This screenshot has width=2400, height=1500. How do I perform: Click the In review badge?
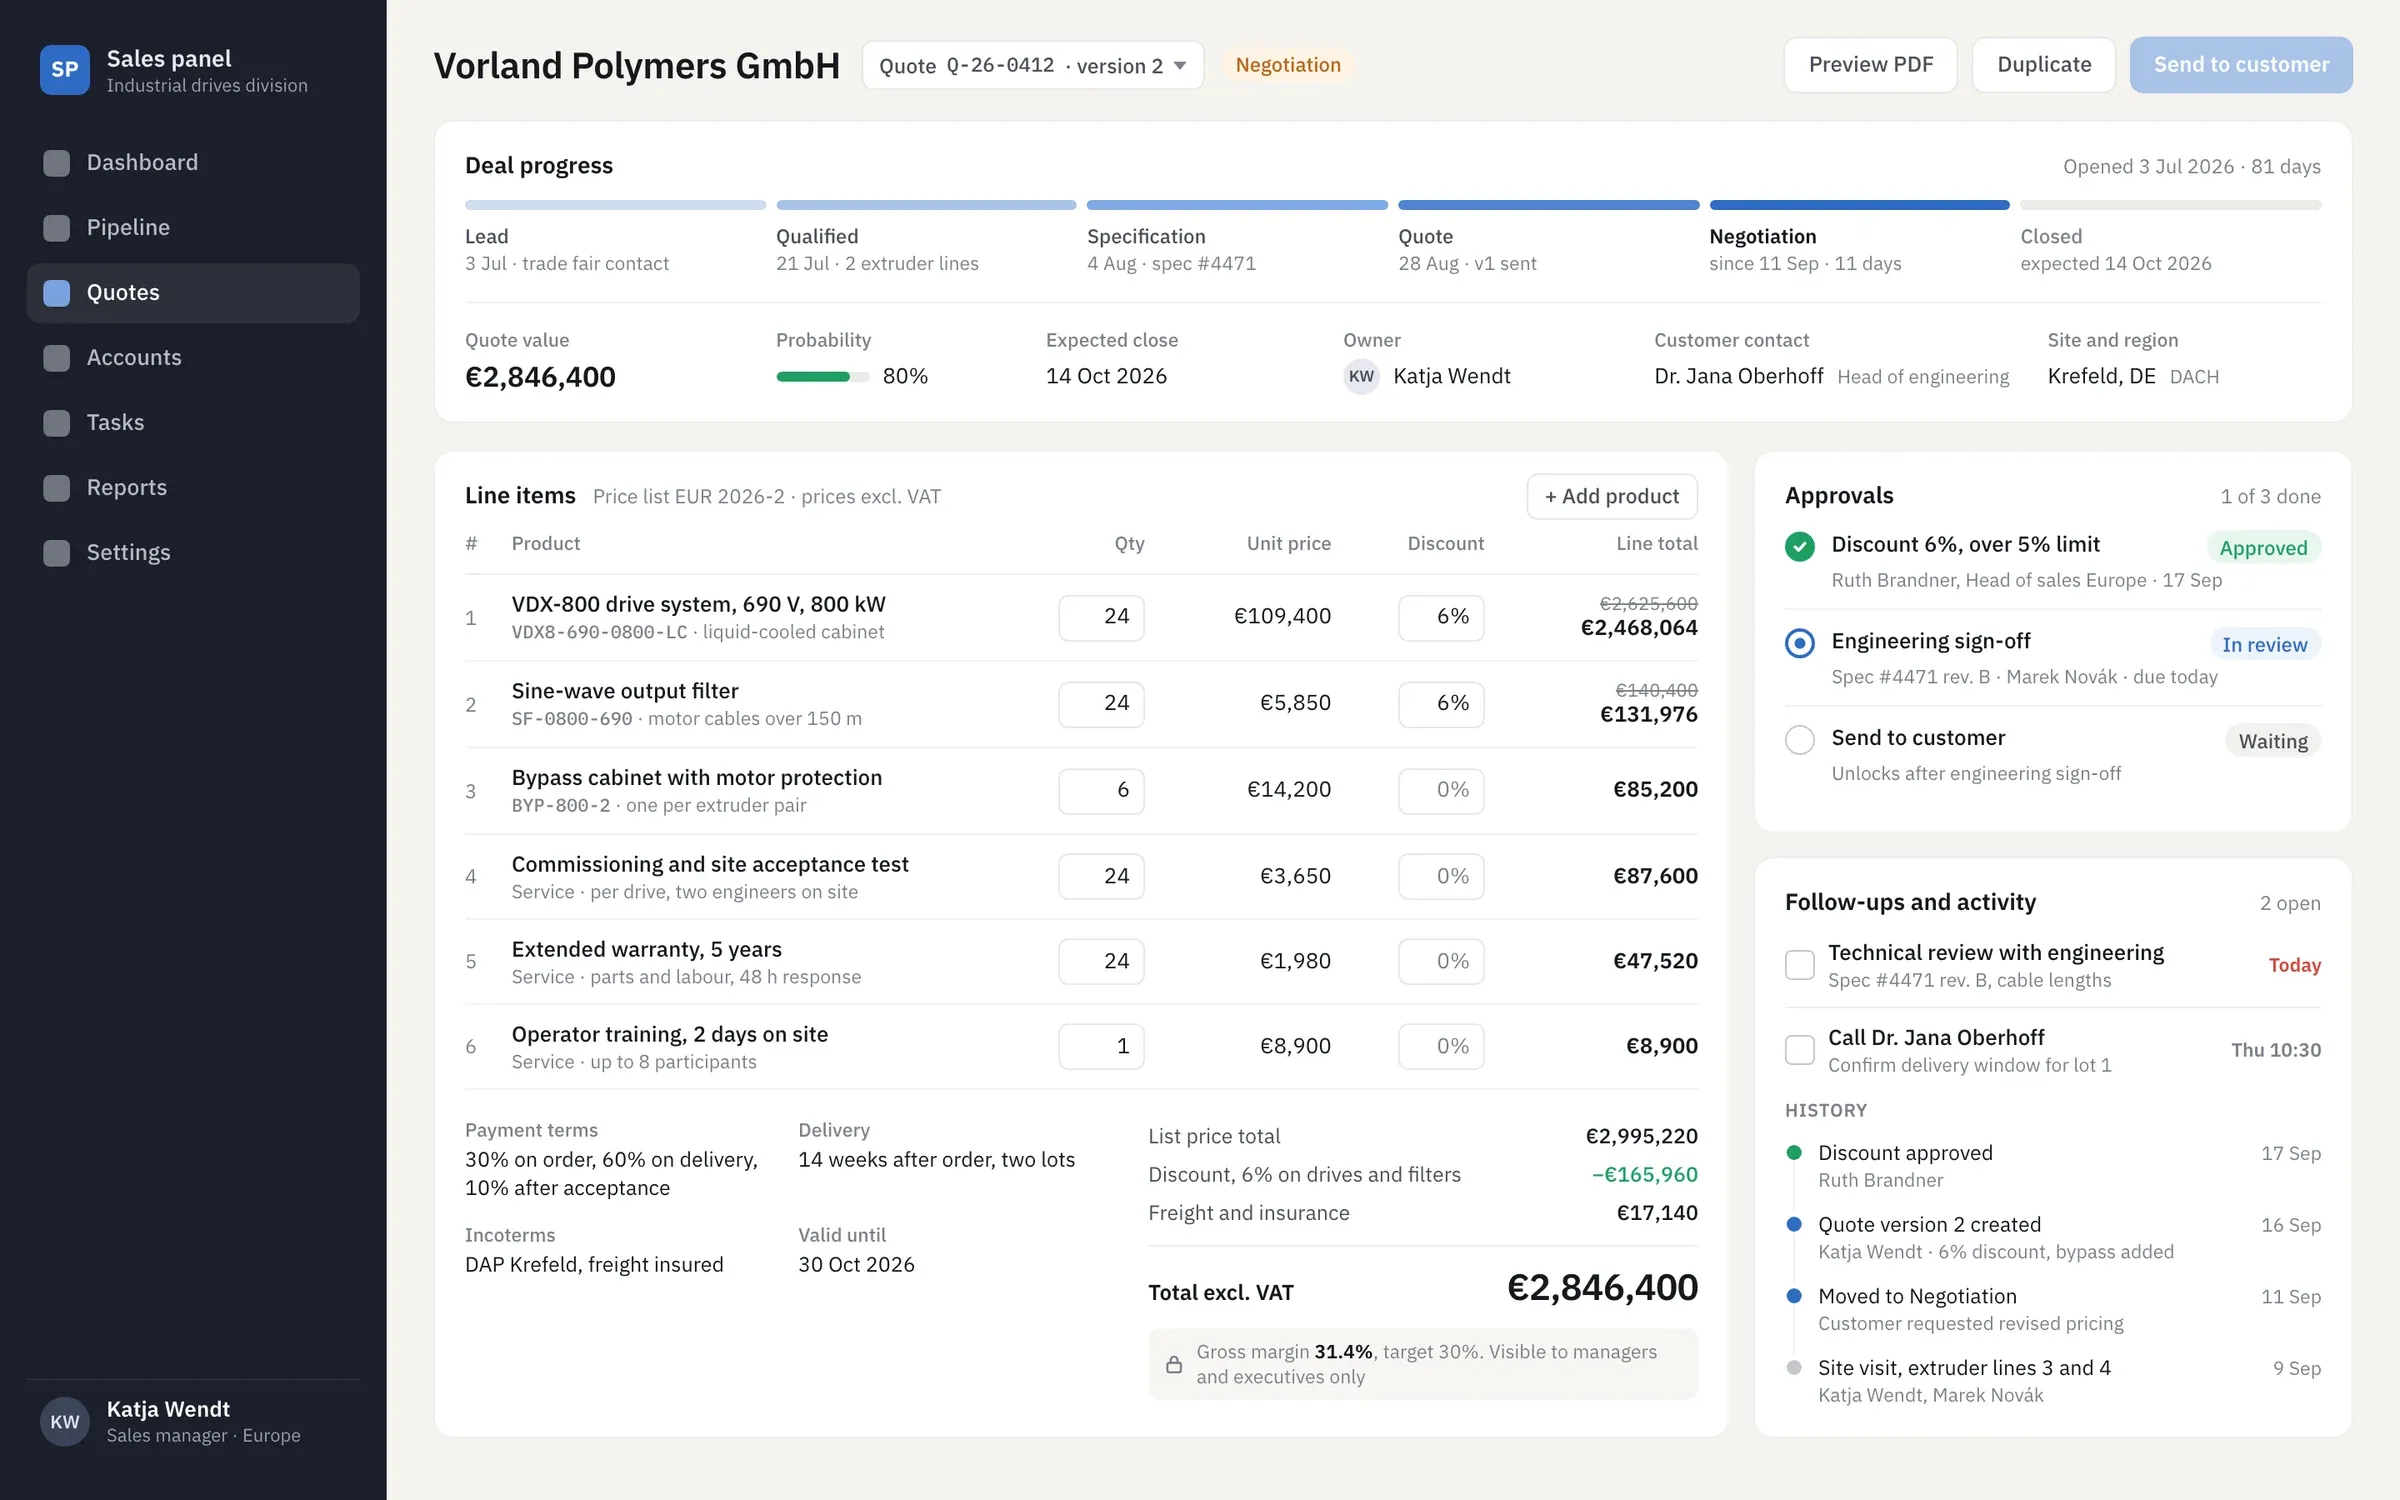pyautogui.click(x=2264, y=645)
